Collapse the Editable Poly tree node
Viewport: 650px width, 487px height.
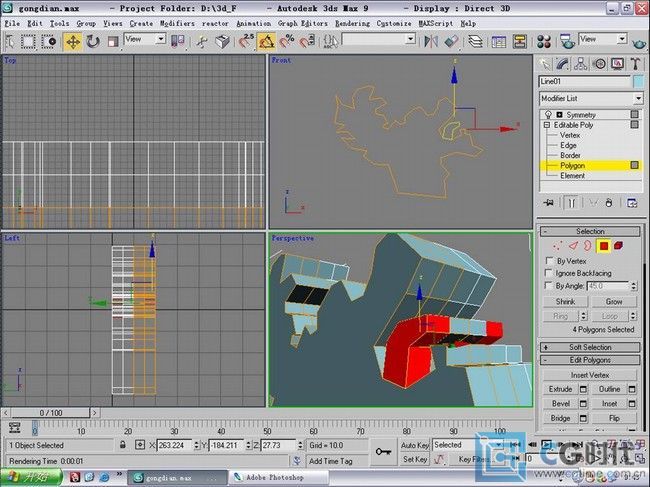[x=547, y=125]
